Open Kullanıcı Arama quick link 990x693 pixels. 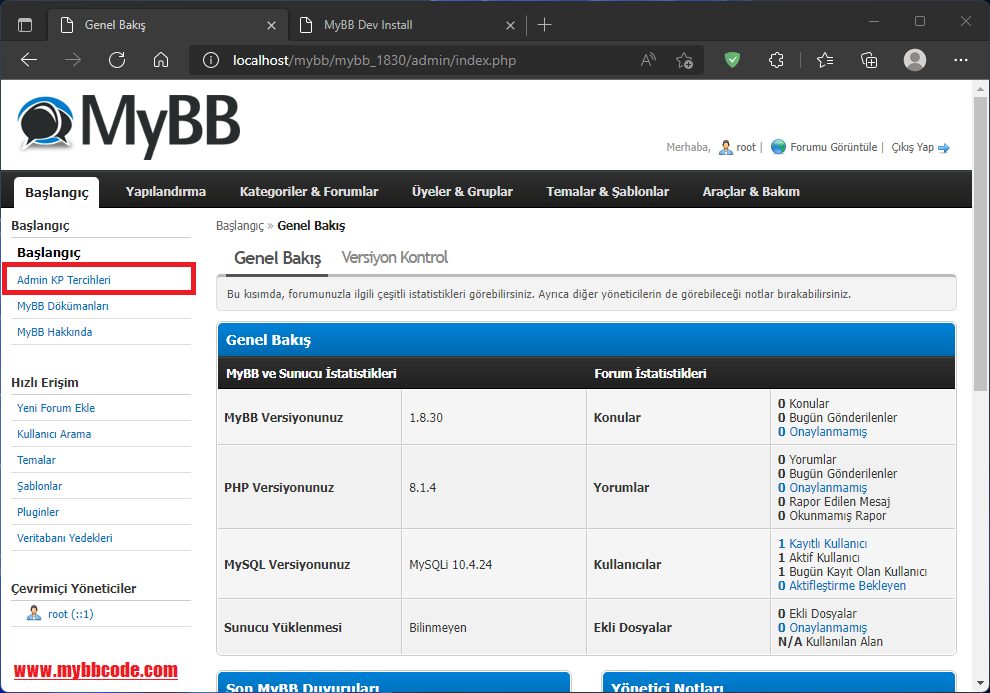point(54,434)
